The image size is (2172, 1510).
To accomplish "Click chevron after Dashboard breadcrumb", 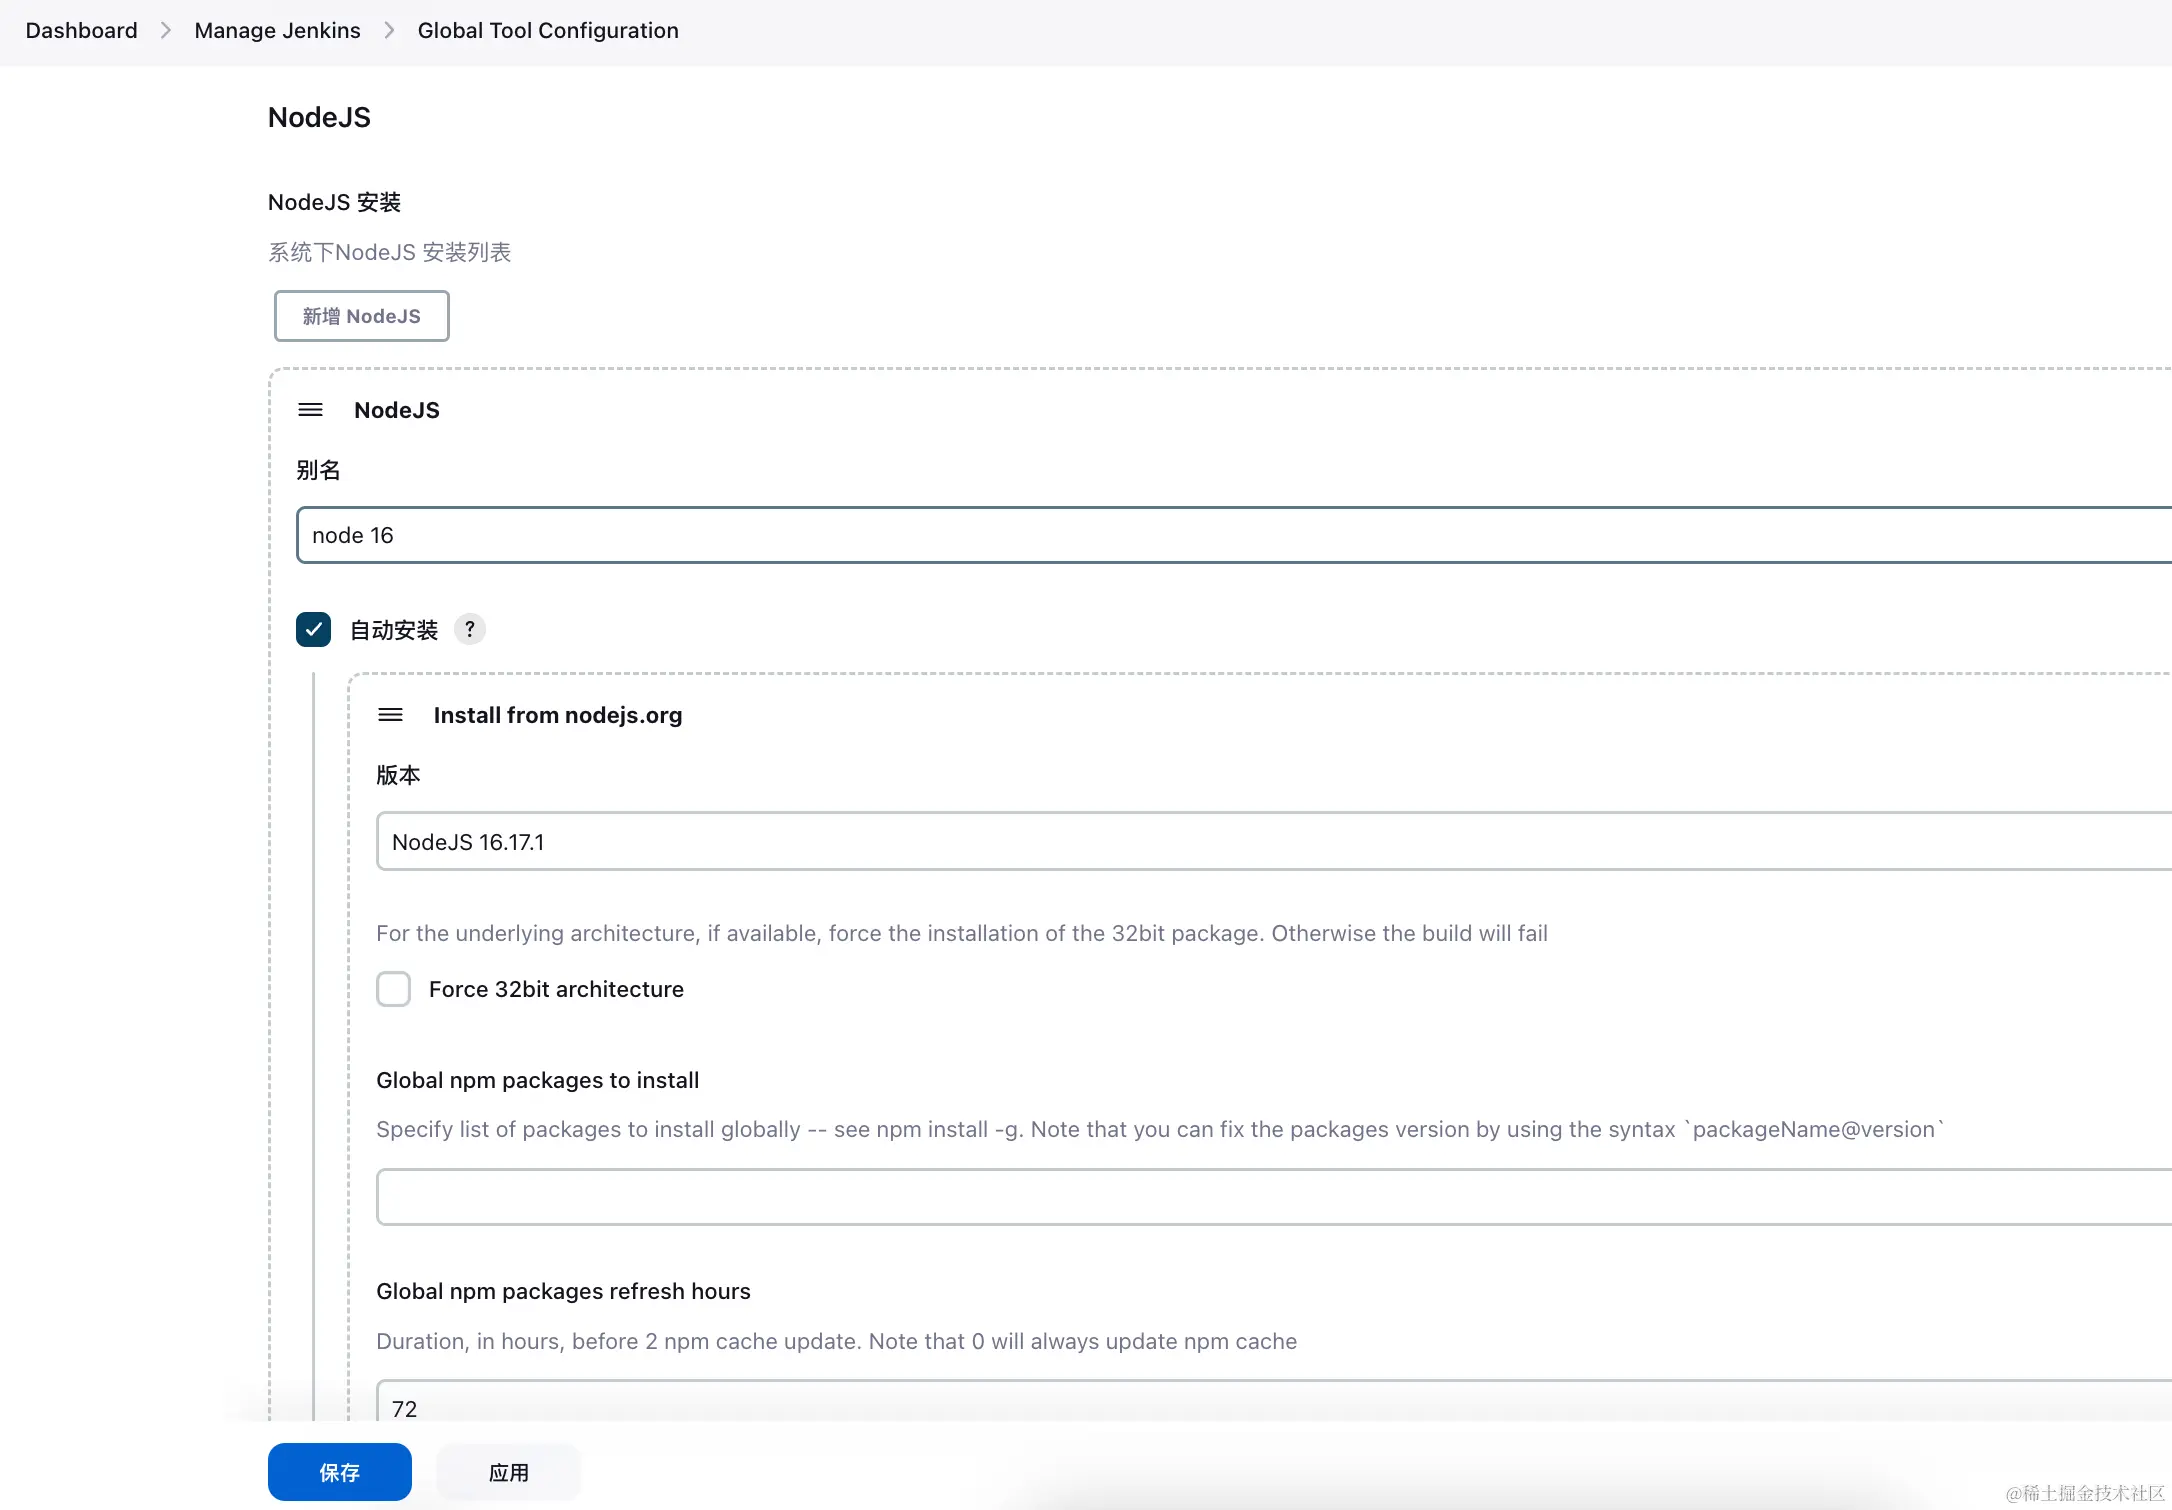I will [166, 31].
